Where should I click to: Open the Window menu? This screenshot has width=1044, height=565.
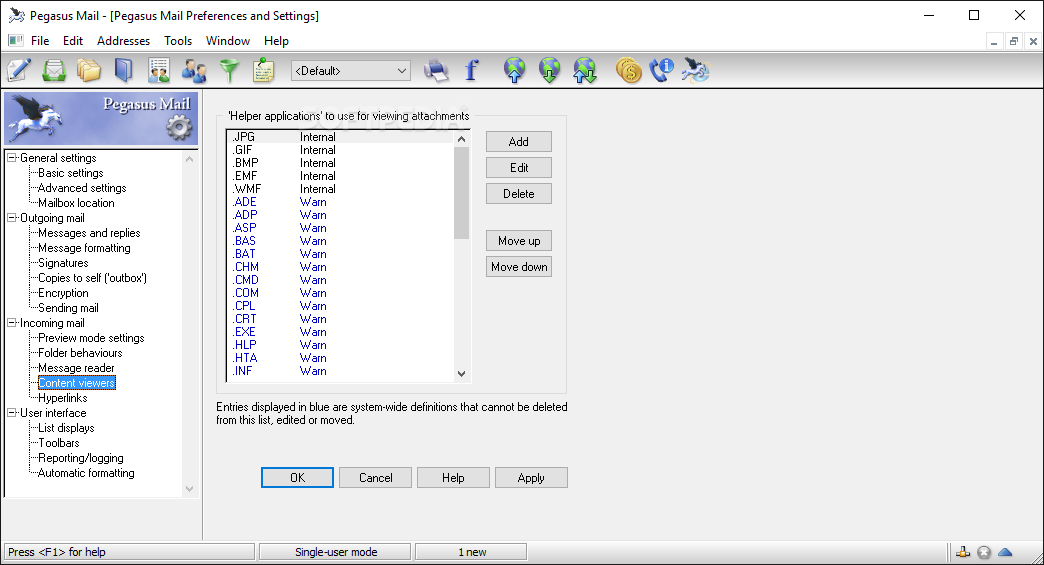(228, 41)
